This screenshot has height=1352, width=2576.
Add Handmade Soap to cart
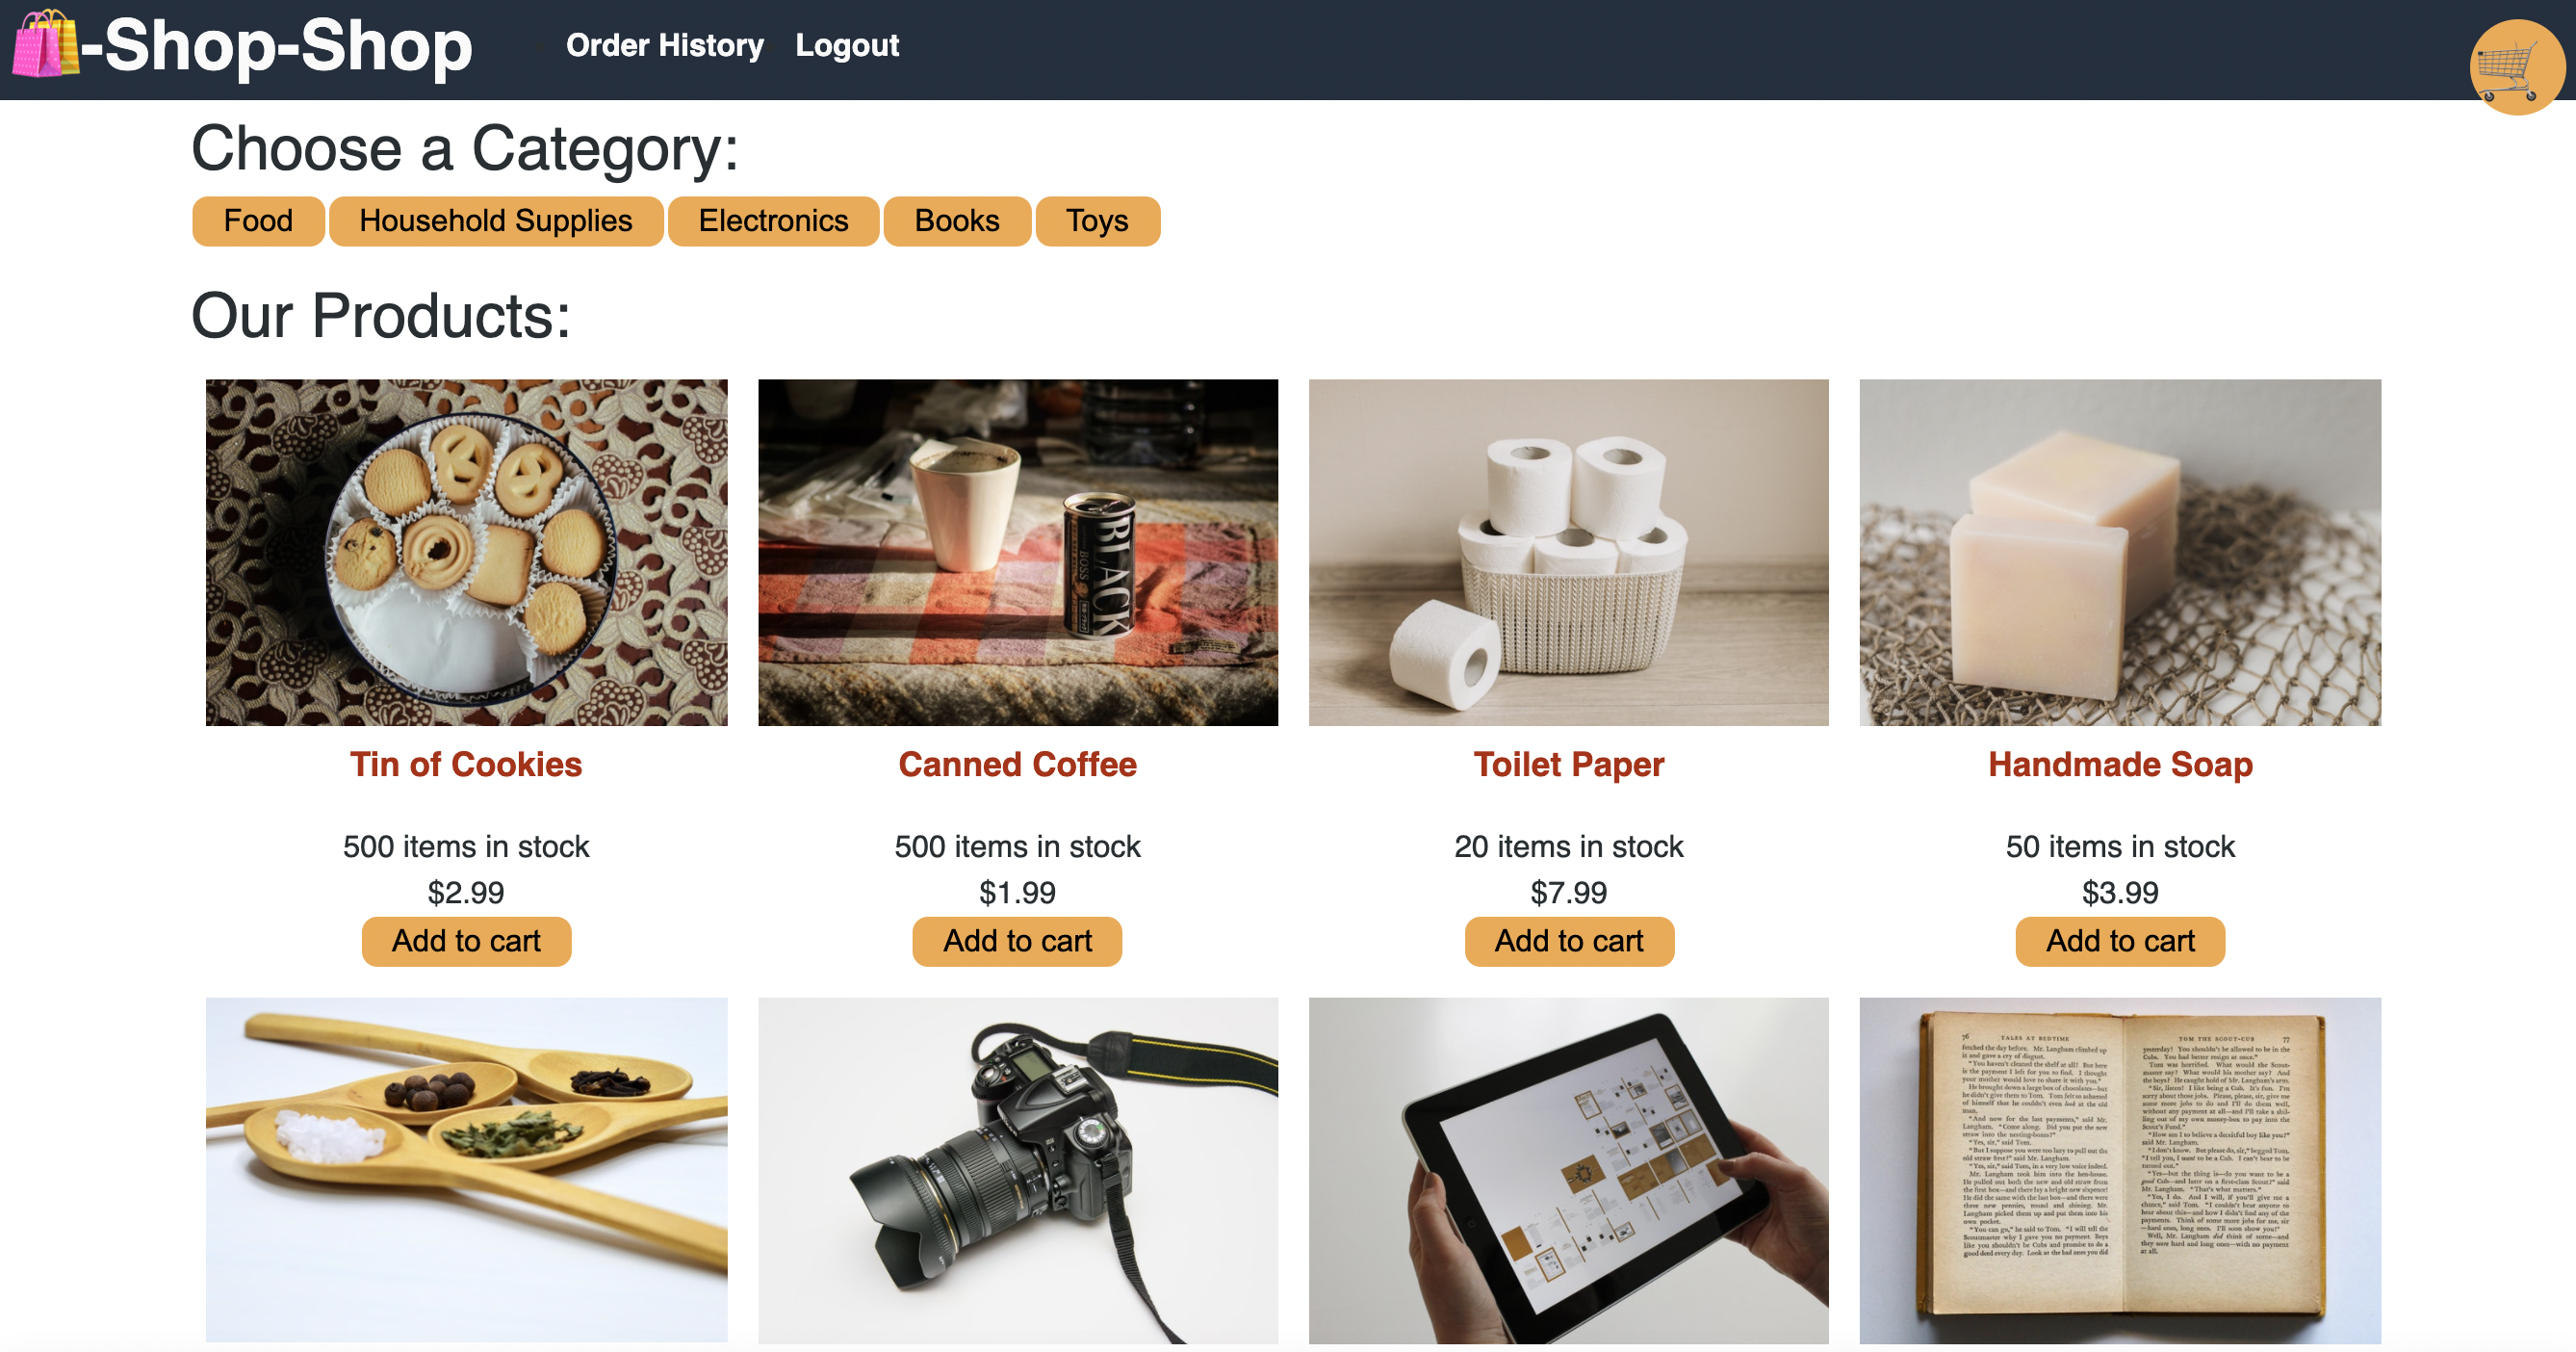[x=2120, y=941]
